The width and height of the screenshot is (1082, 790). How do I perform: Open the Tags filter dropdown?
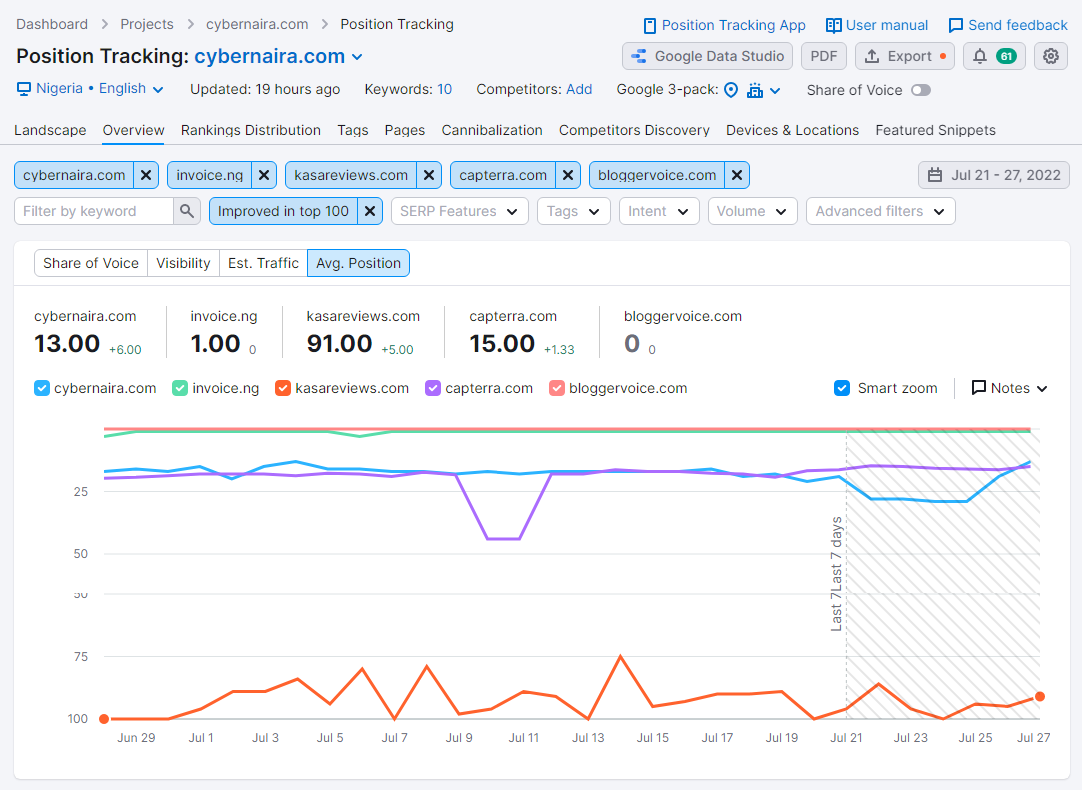pyautogui.click(x=574, y=211)
